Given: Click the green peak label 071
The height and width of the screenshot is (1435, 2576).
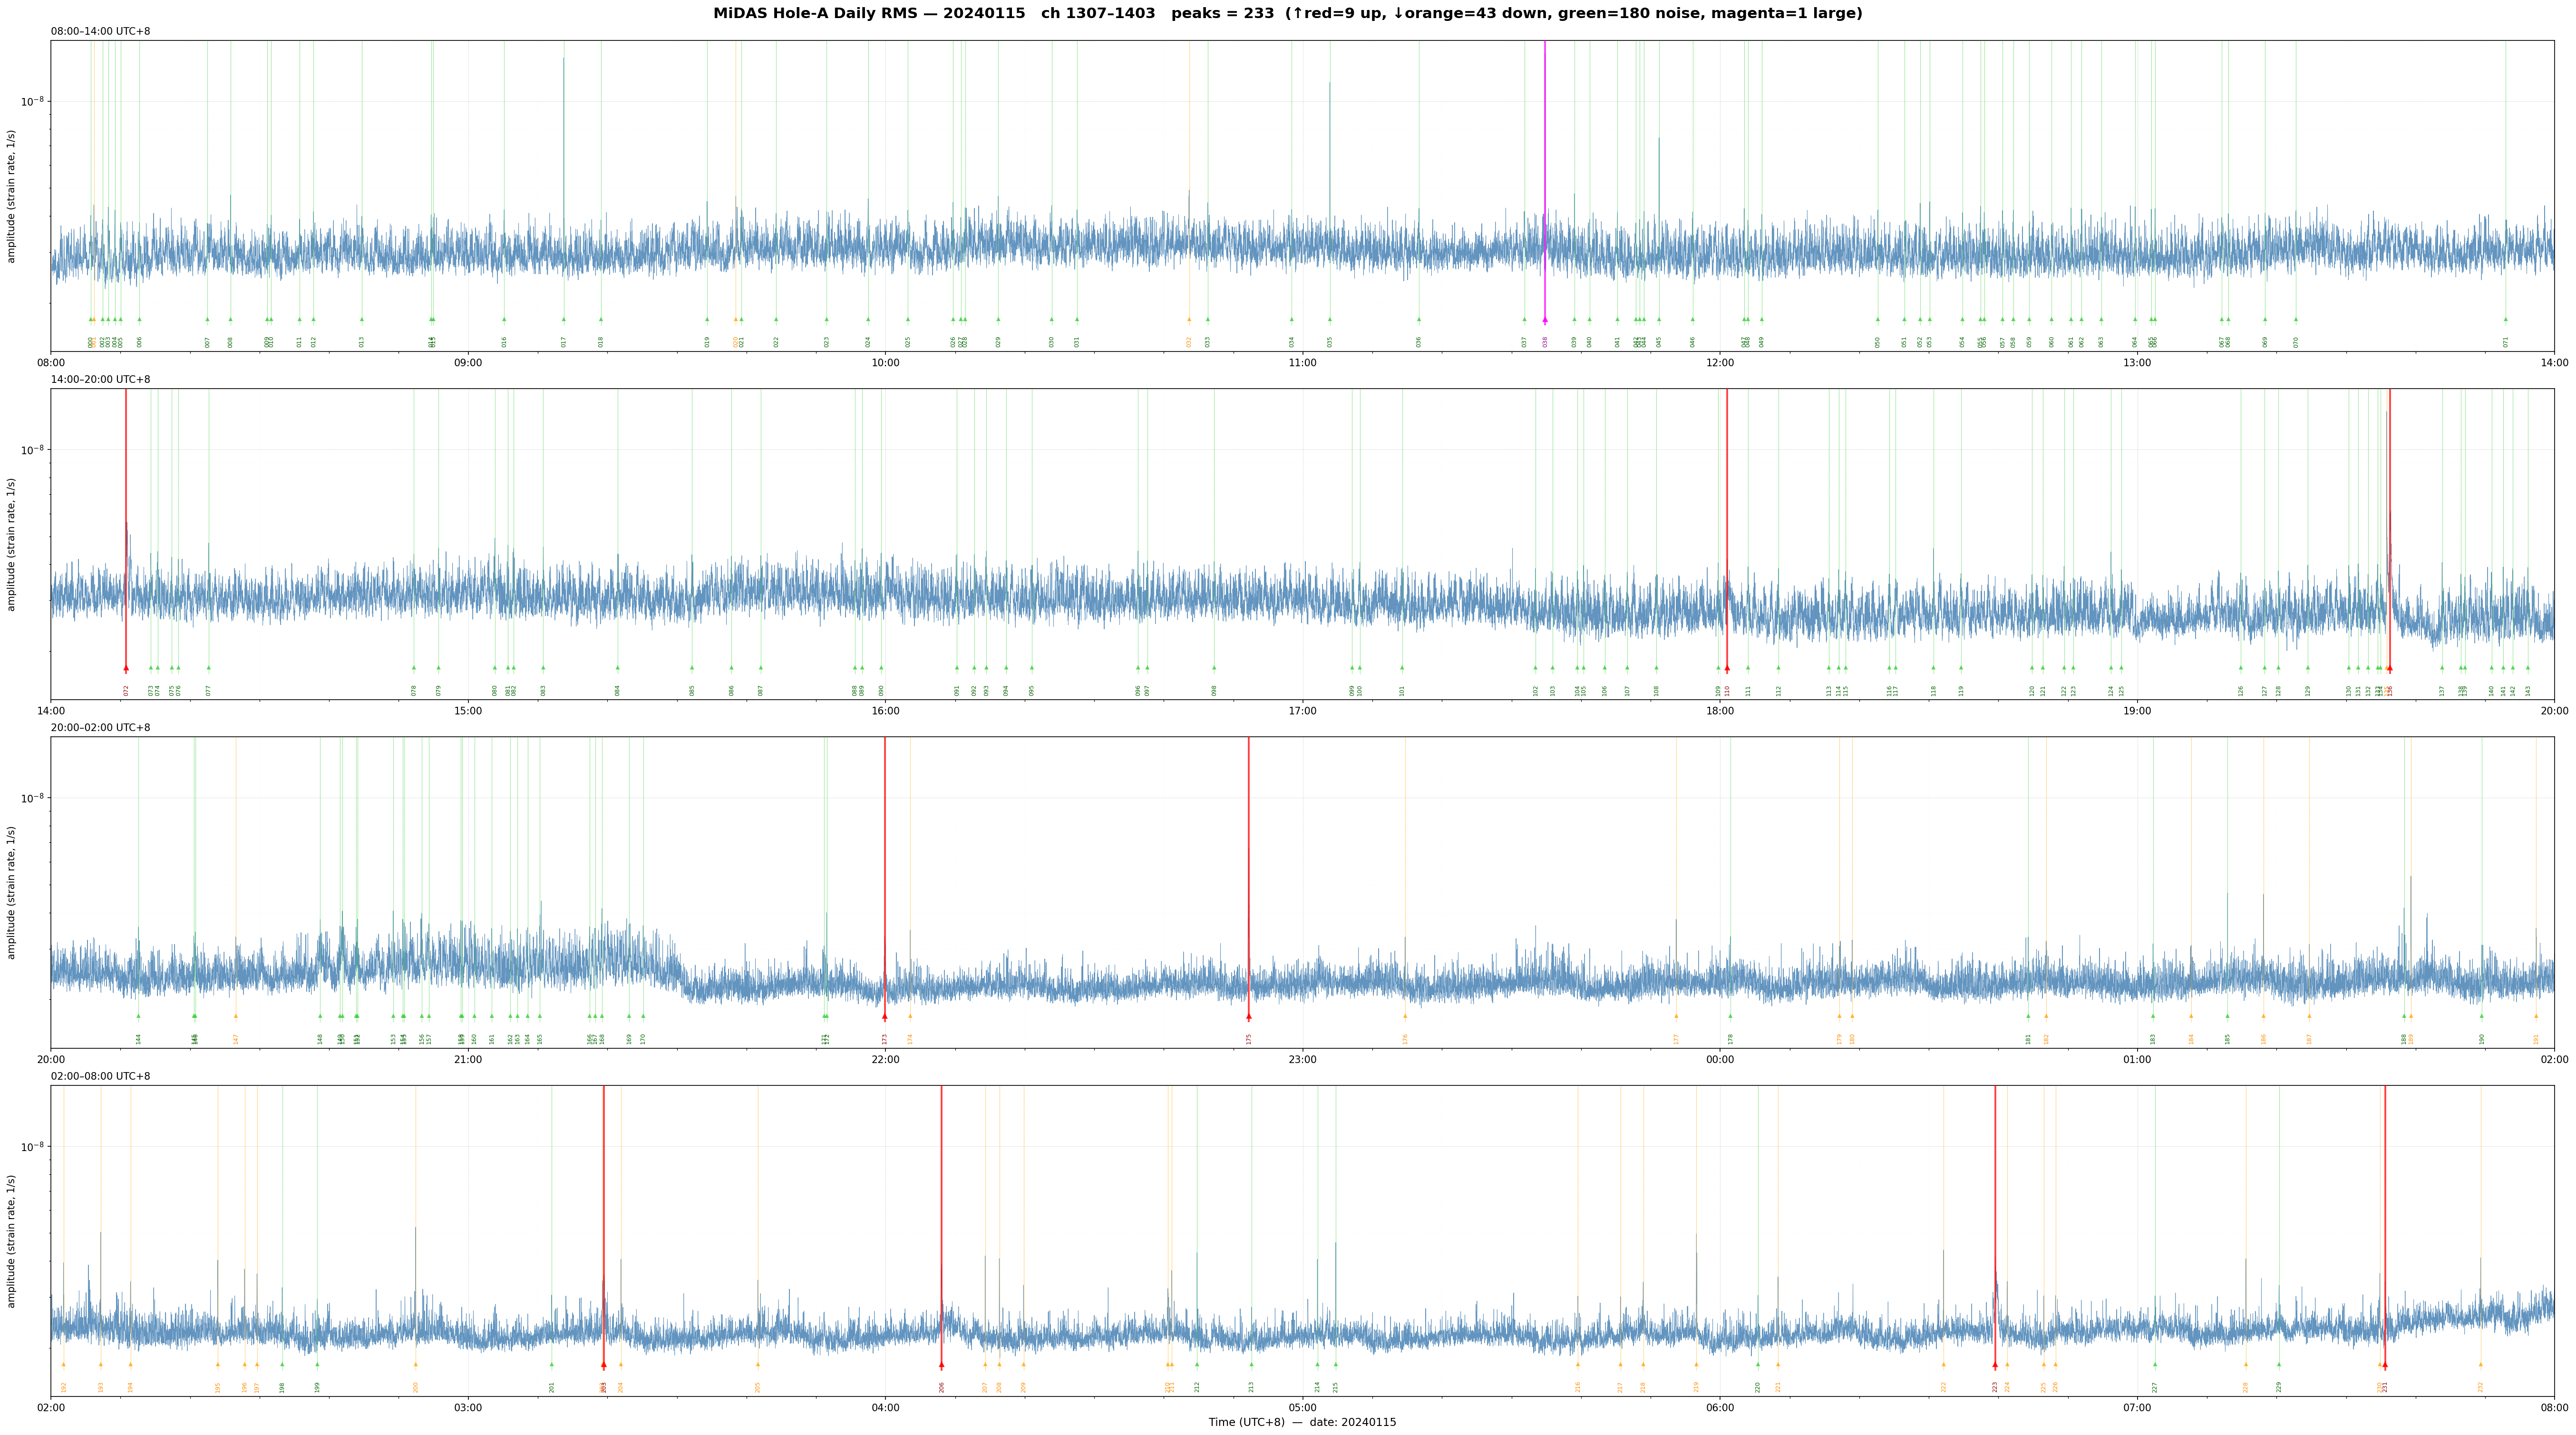Looking at the screenshot, I should (2506, 341).
